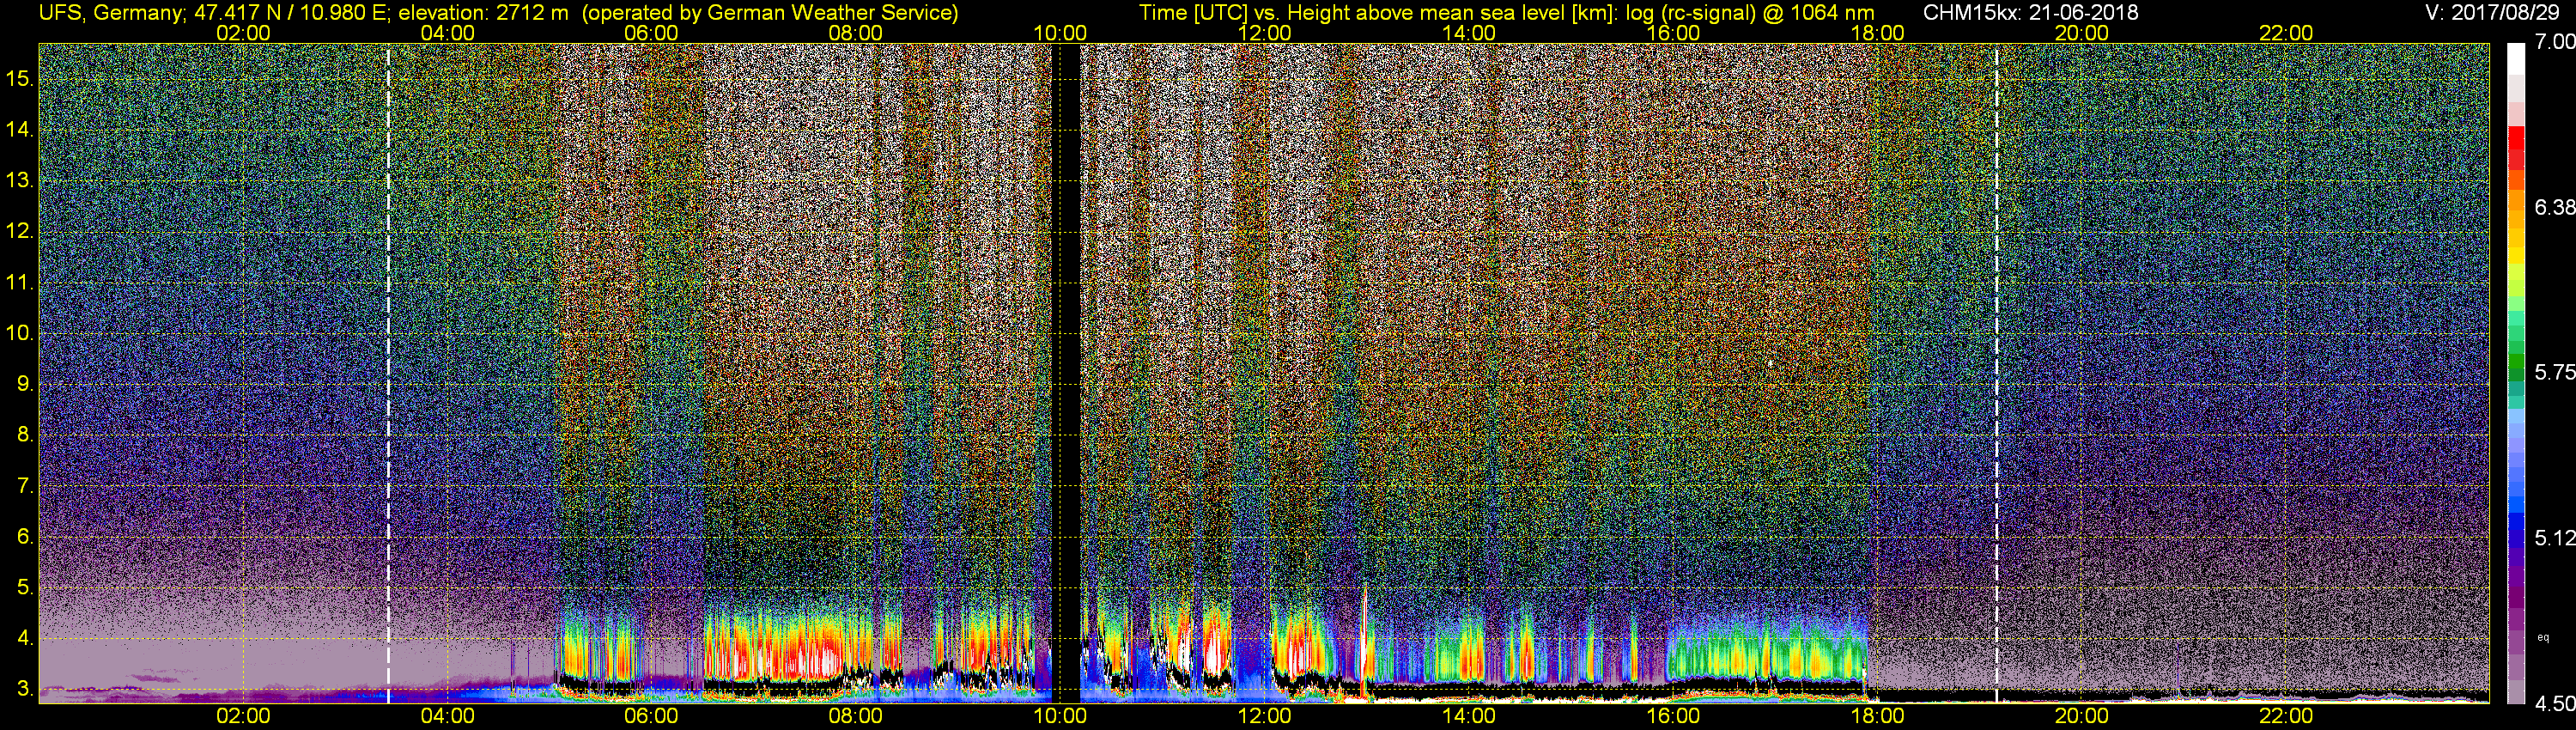Image resolution: width=2576 pixels, height=730 pixels.
Task: Select the 8 km height axis label
Action: (23, 435)
